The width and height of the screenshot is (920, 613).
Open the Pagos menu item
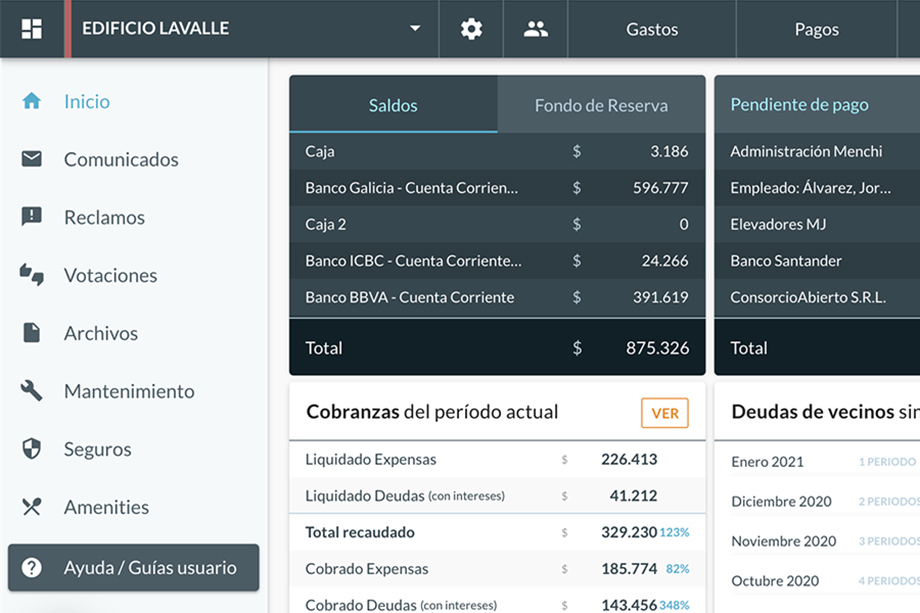pyautogui.click(x=816, y=29)
